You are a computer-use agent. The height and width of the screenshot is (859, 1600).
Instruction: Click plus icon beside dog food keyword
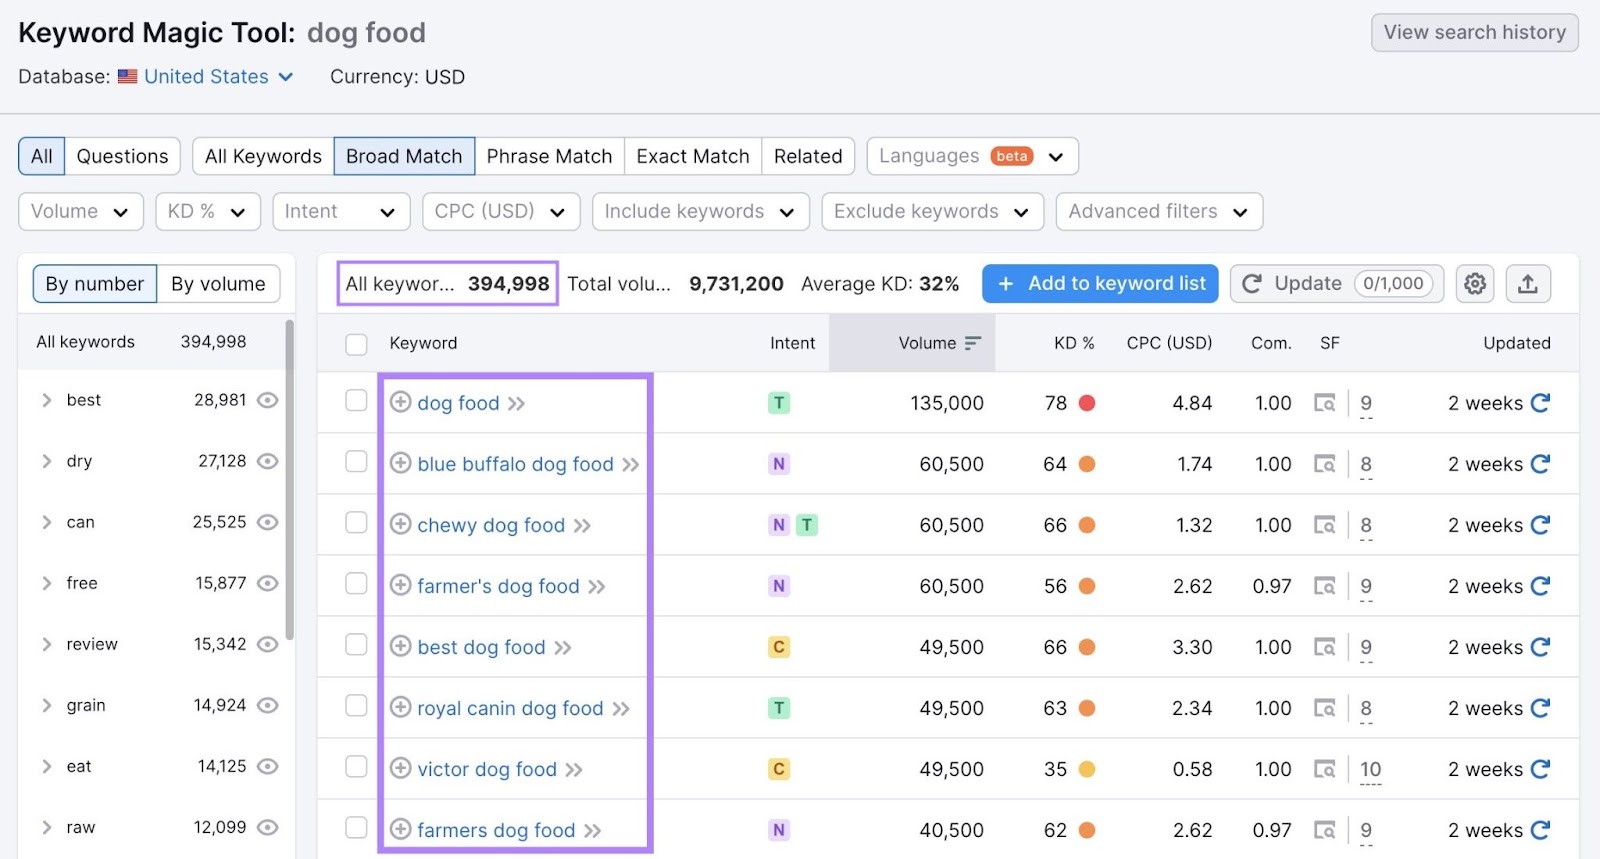400,402
